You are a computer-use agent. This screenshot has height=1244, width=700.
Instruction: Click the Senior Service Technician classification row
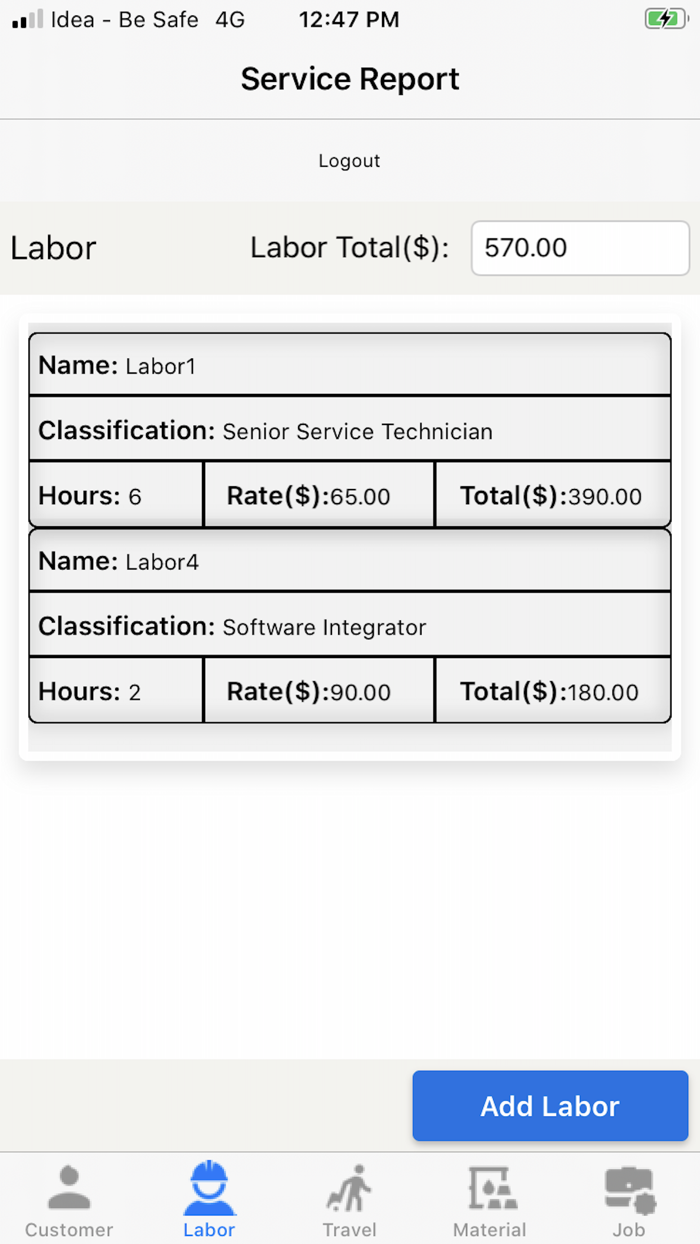(x=349, y=430)
